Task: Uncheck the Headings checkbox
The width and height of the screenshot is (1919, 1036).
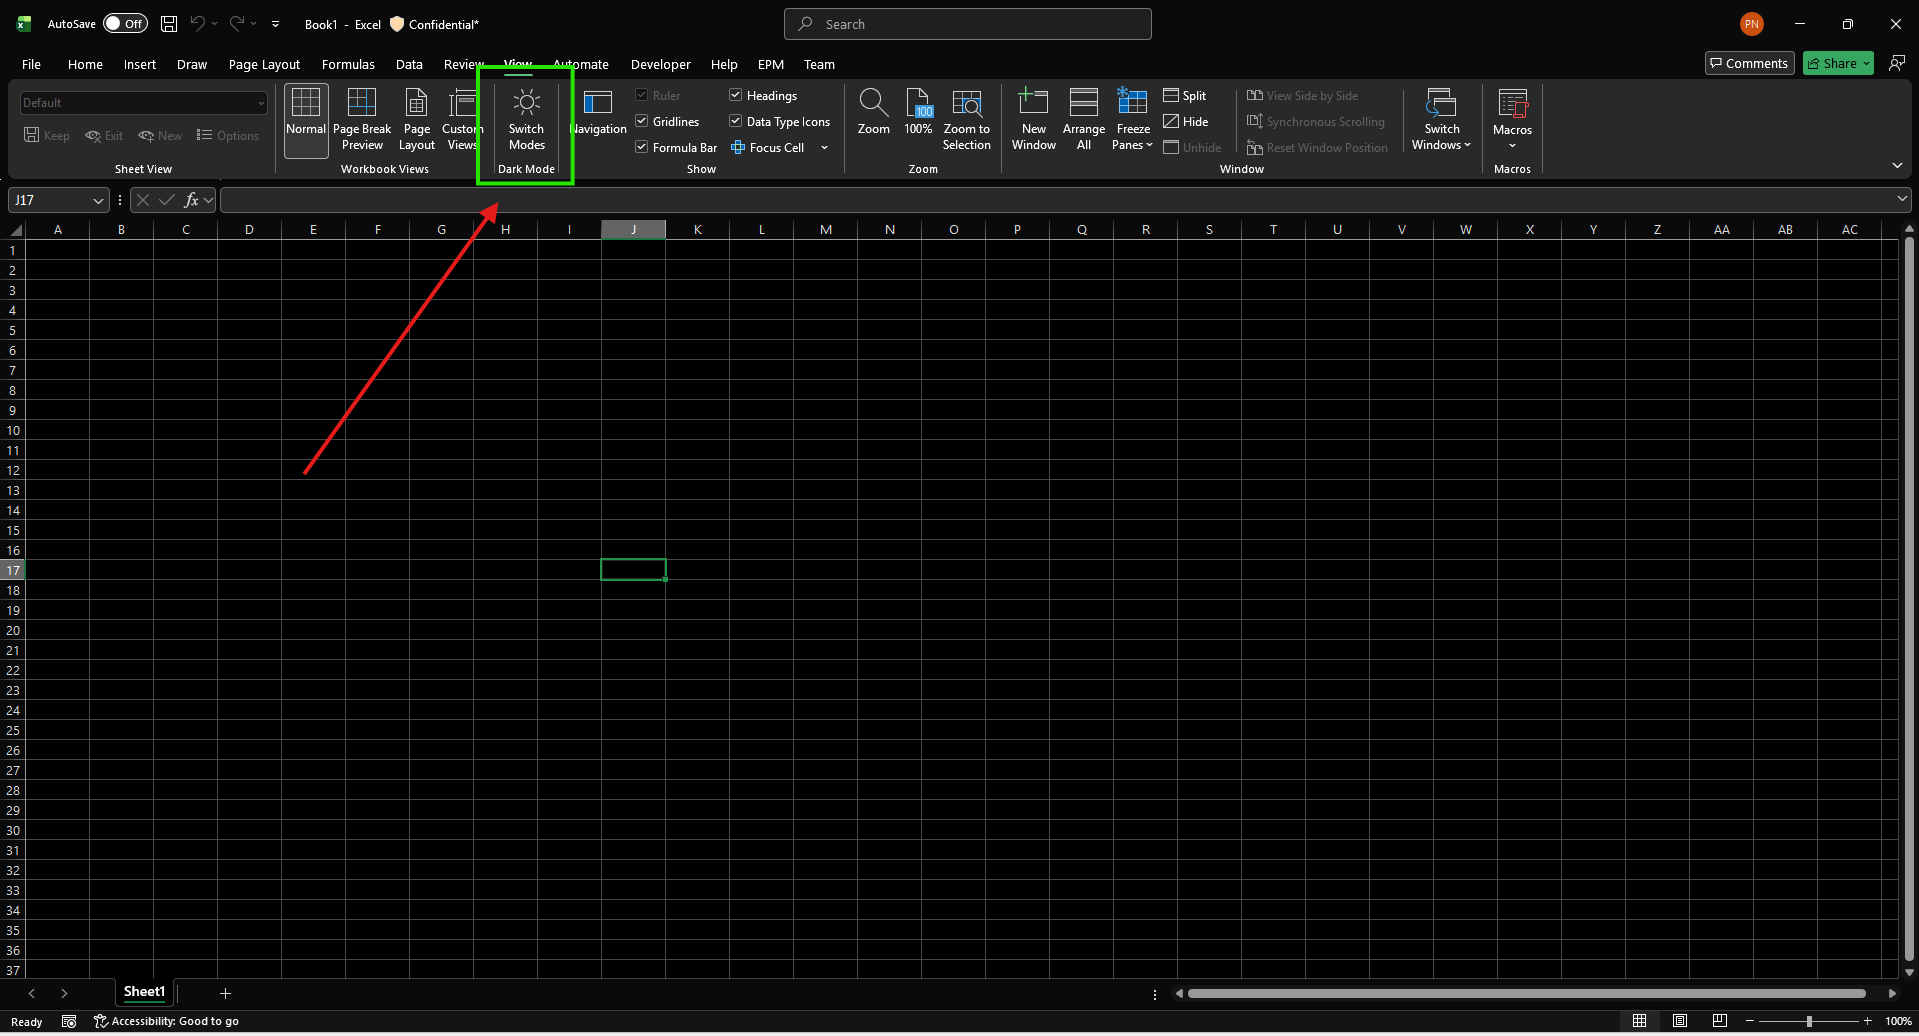Action: coord(736,95)
